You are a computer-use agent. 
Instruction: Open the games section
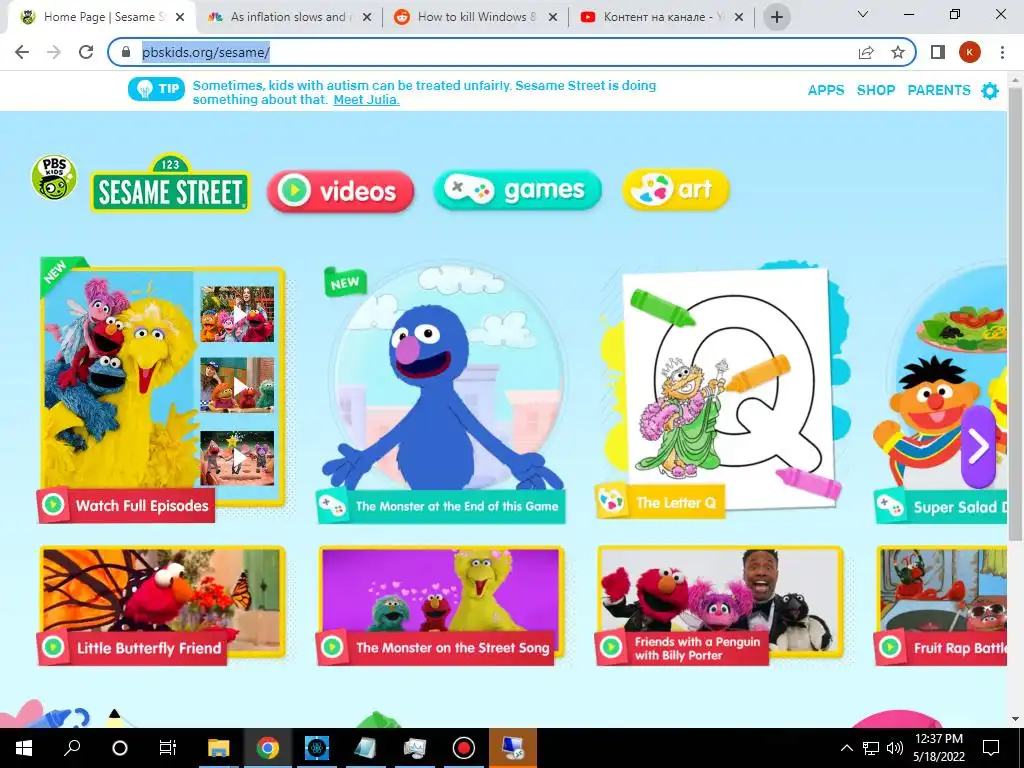pyautogui.click(x=517, y=190)
